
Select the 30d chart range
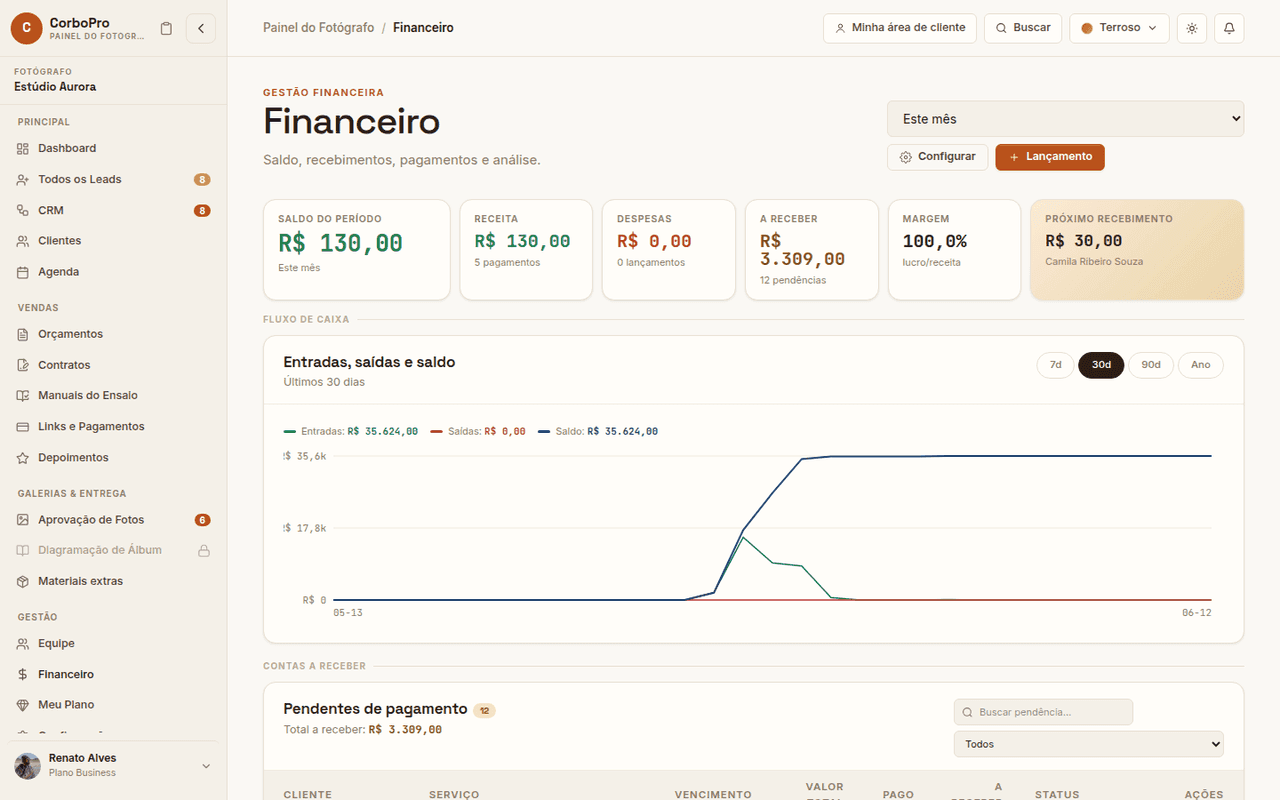tap(1101, 365)
